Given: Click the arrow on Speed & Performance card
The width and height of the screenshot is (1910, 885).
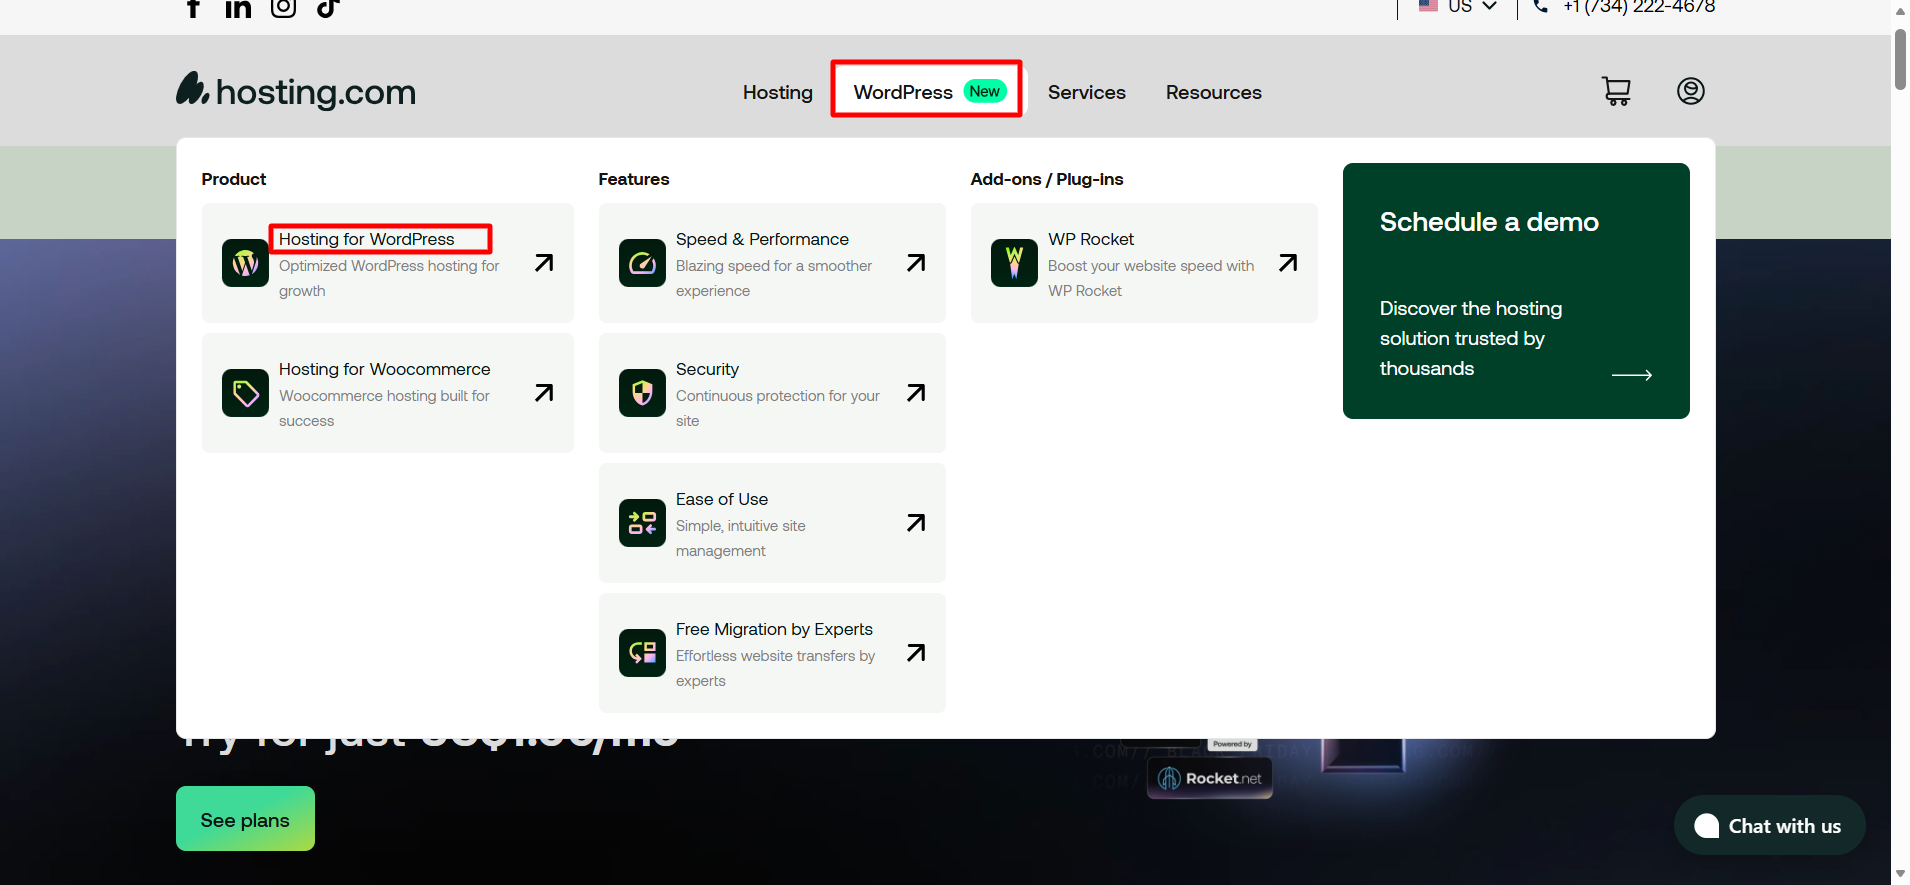Looking at the screenshot, I should 916,263.
